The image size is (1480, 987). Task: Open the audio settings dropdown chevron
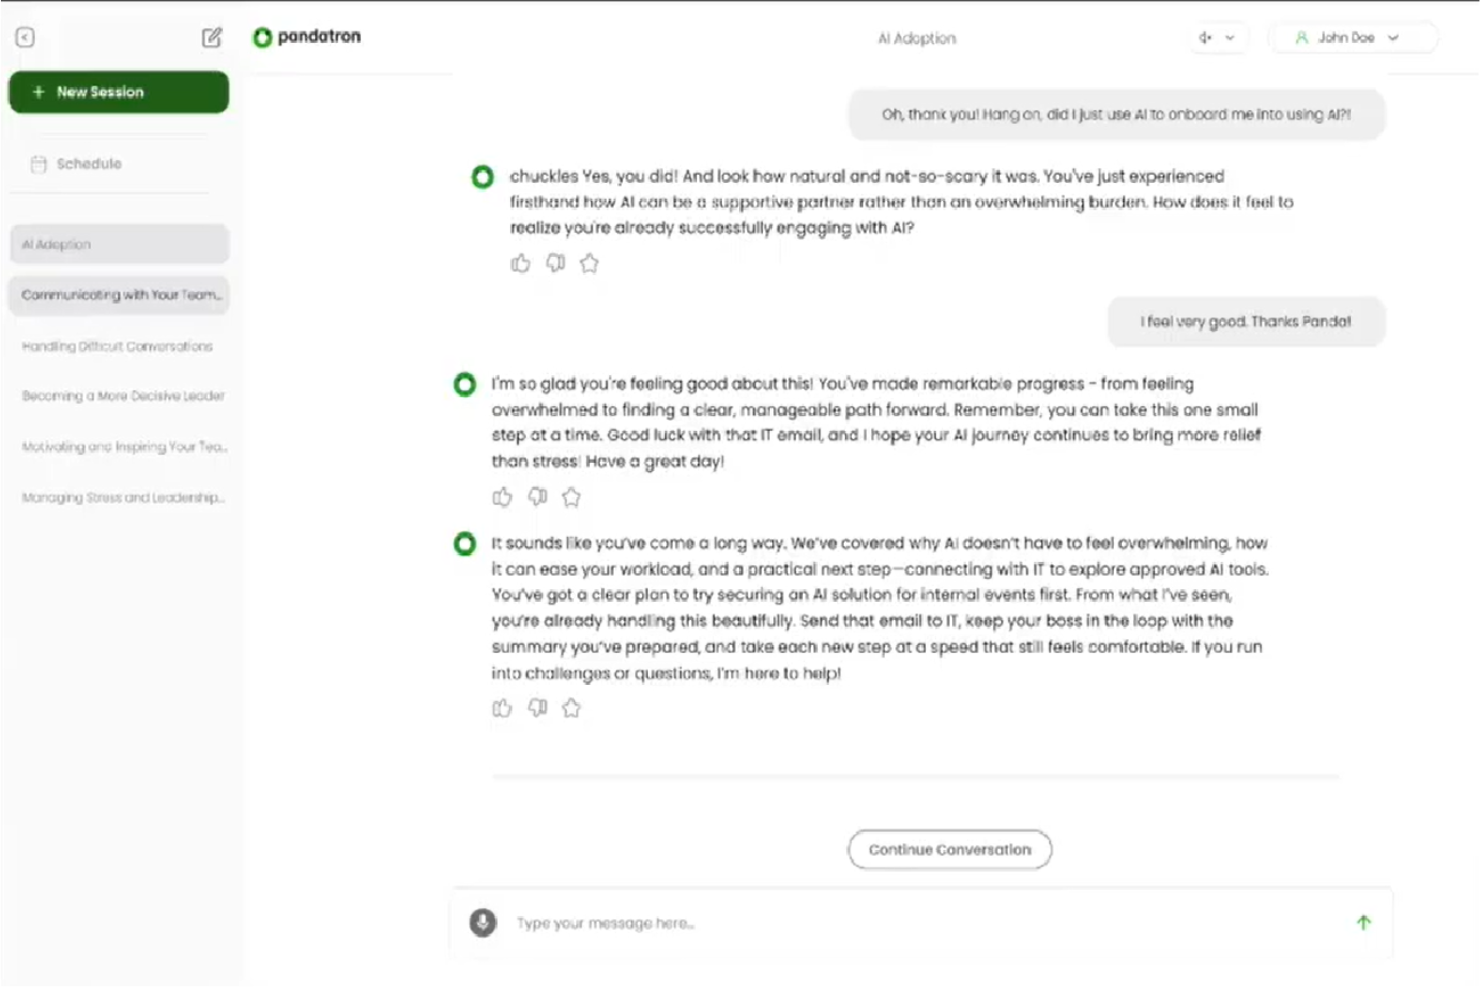[x=1232, y=37]
